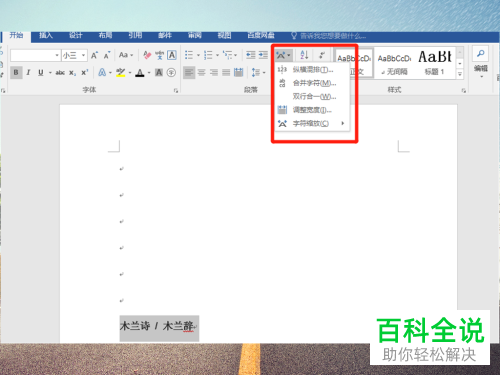Apply black font color A
500x375 pixels.
(140, 72)
